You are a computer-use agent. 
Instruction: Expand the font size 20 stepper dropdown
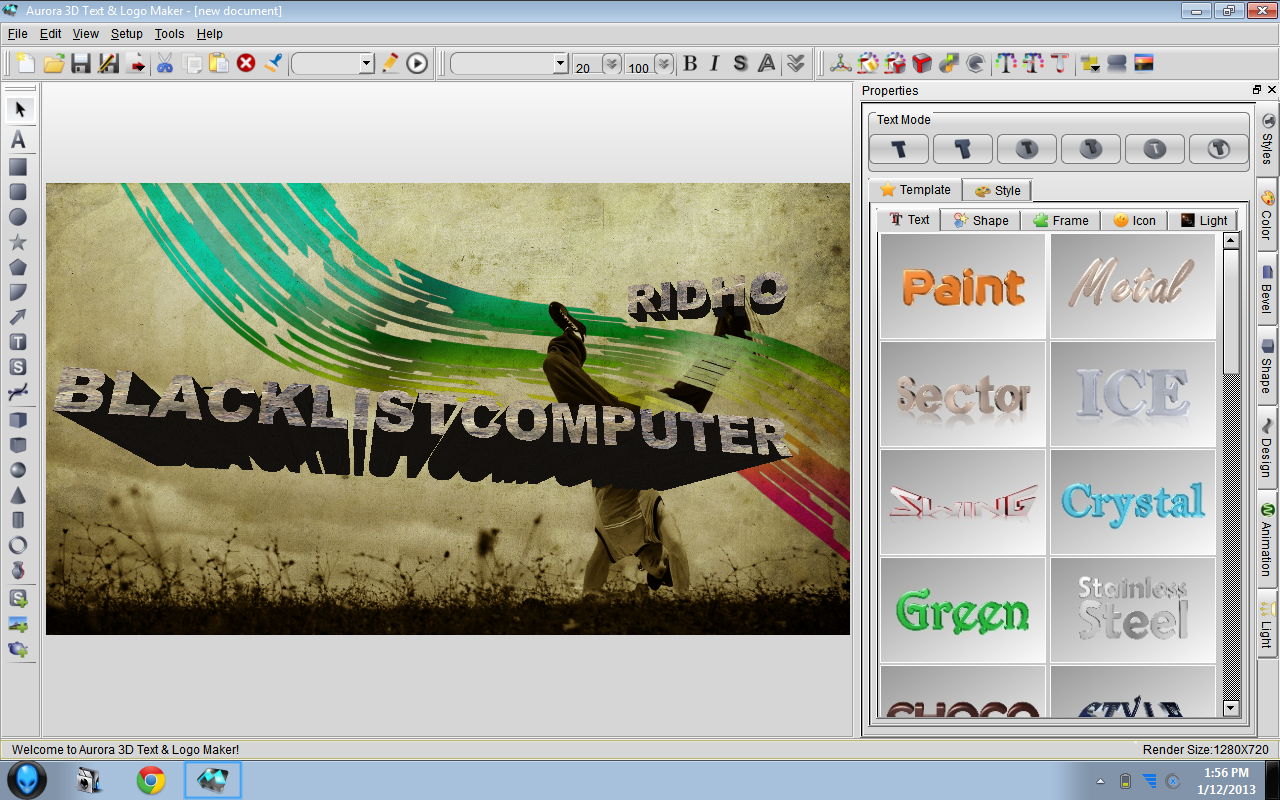(x=611, y=63)
